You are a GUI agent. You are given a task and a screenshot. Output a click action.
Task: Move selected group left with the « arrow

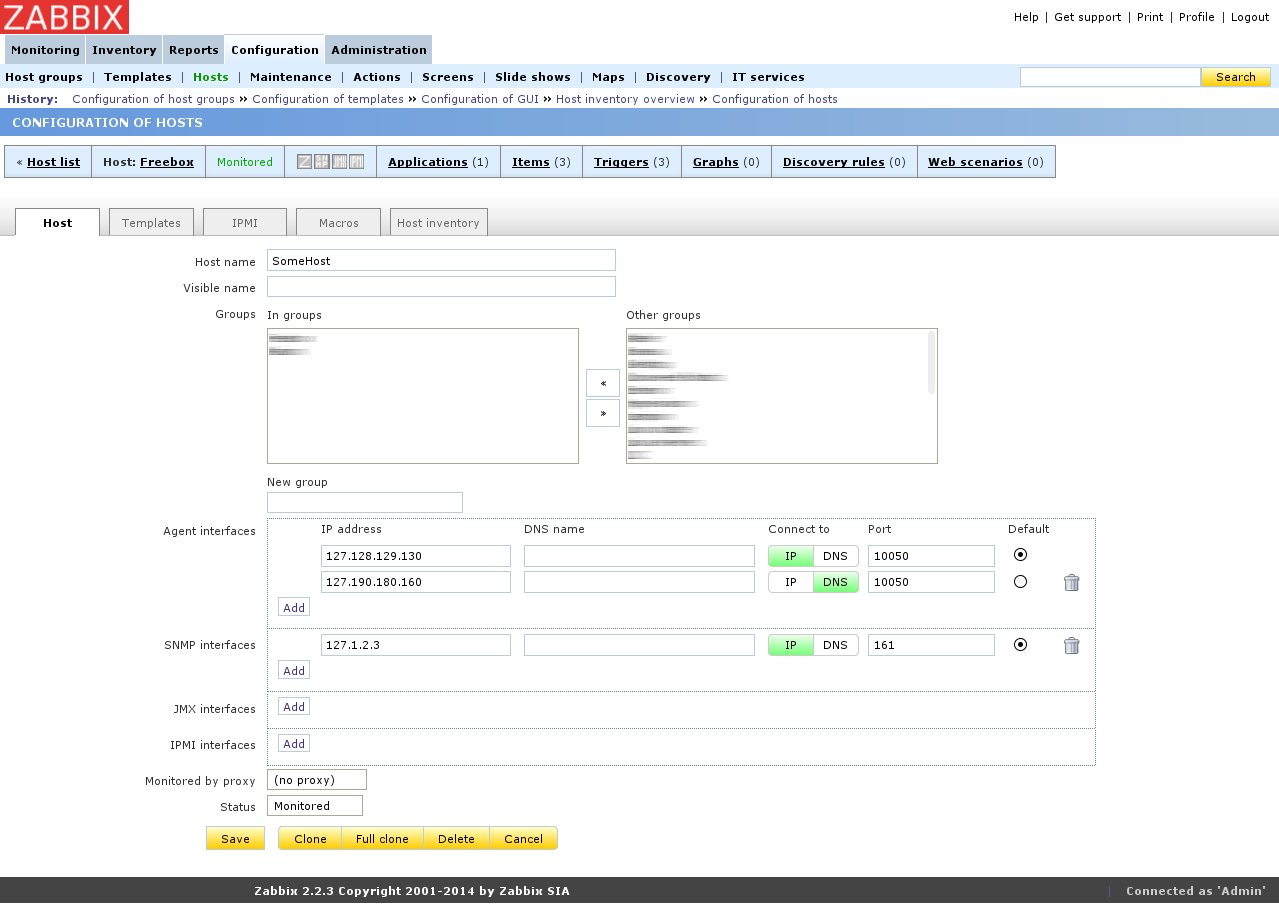click(x=602, y=383)
